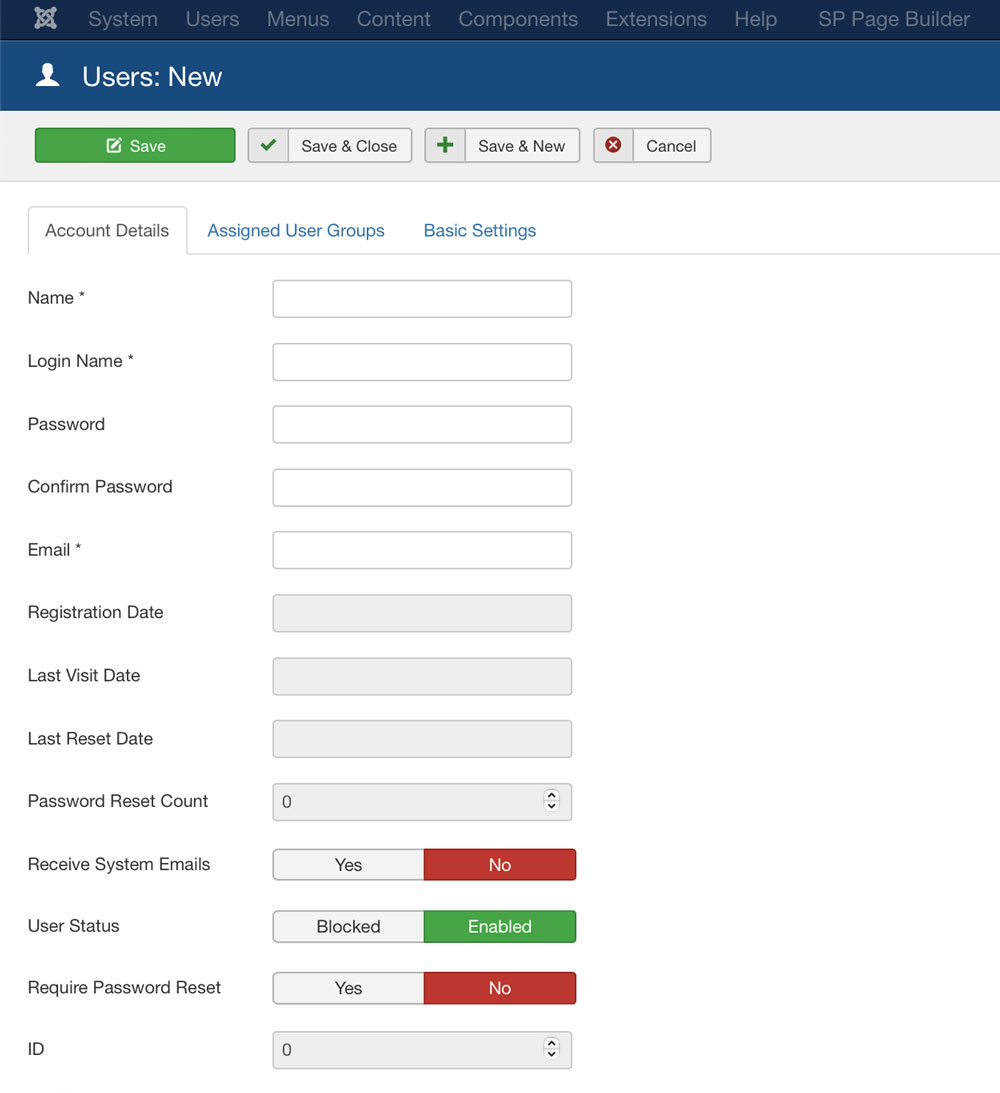
Task: Focus the Email input field
Action: point(422,550)
